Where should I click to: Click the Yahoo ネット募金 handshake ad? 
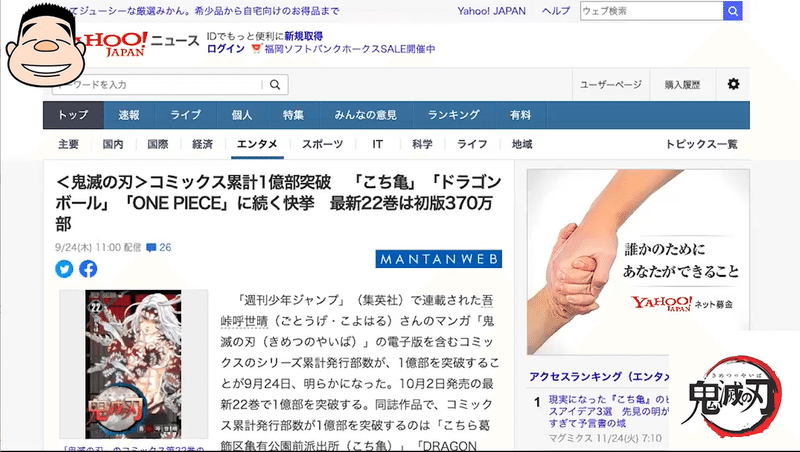coord(638,262)
